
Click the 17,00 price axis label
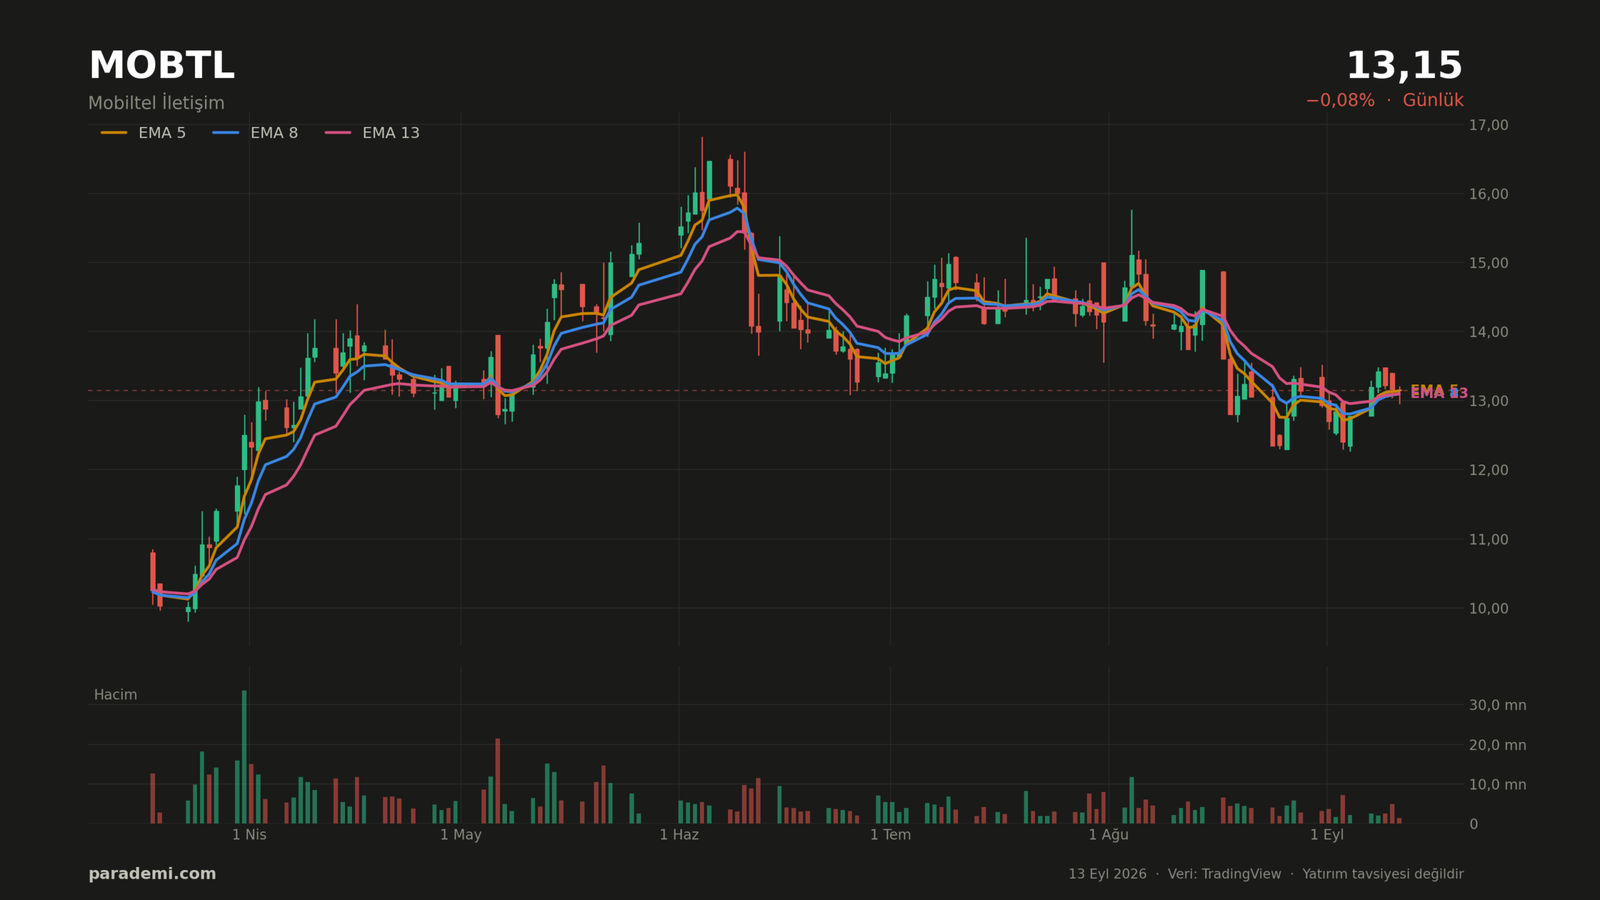(1488, 125)
